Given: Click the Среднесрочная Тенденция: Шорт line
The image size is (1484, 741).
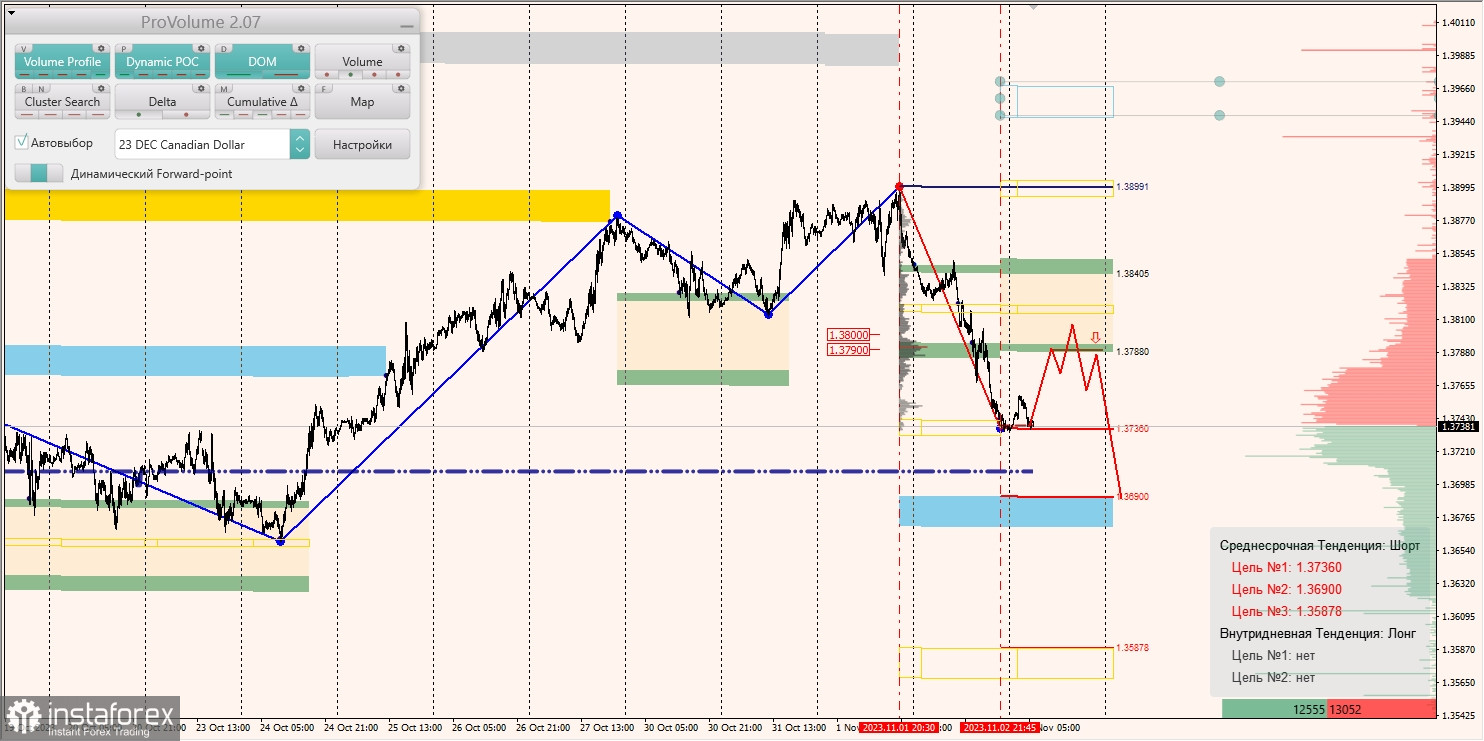Looking at the screenshot, I should coord(1319,545).
